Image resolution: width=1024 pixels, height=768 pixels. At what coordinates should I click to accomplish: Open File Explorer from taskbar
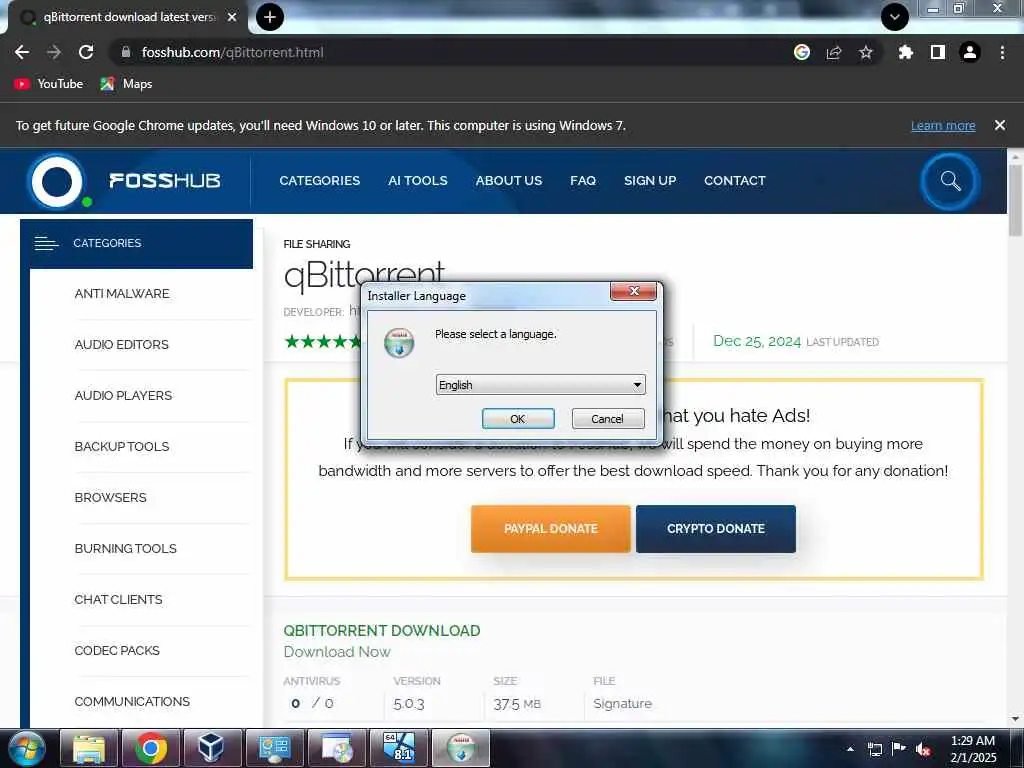[x=89, y=748]
